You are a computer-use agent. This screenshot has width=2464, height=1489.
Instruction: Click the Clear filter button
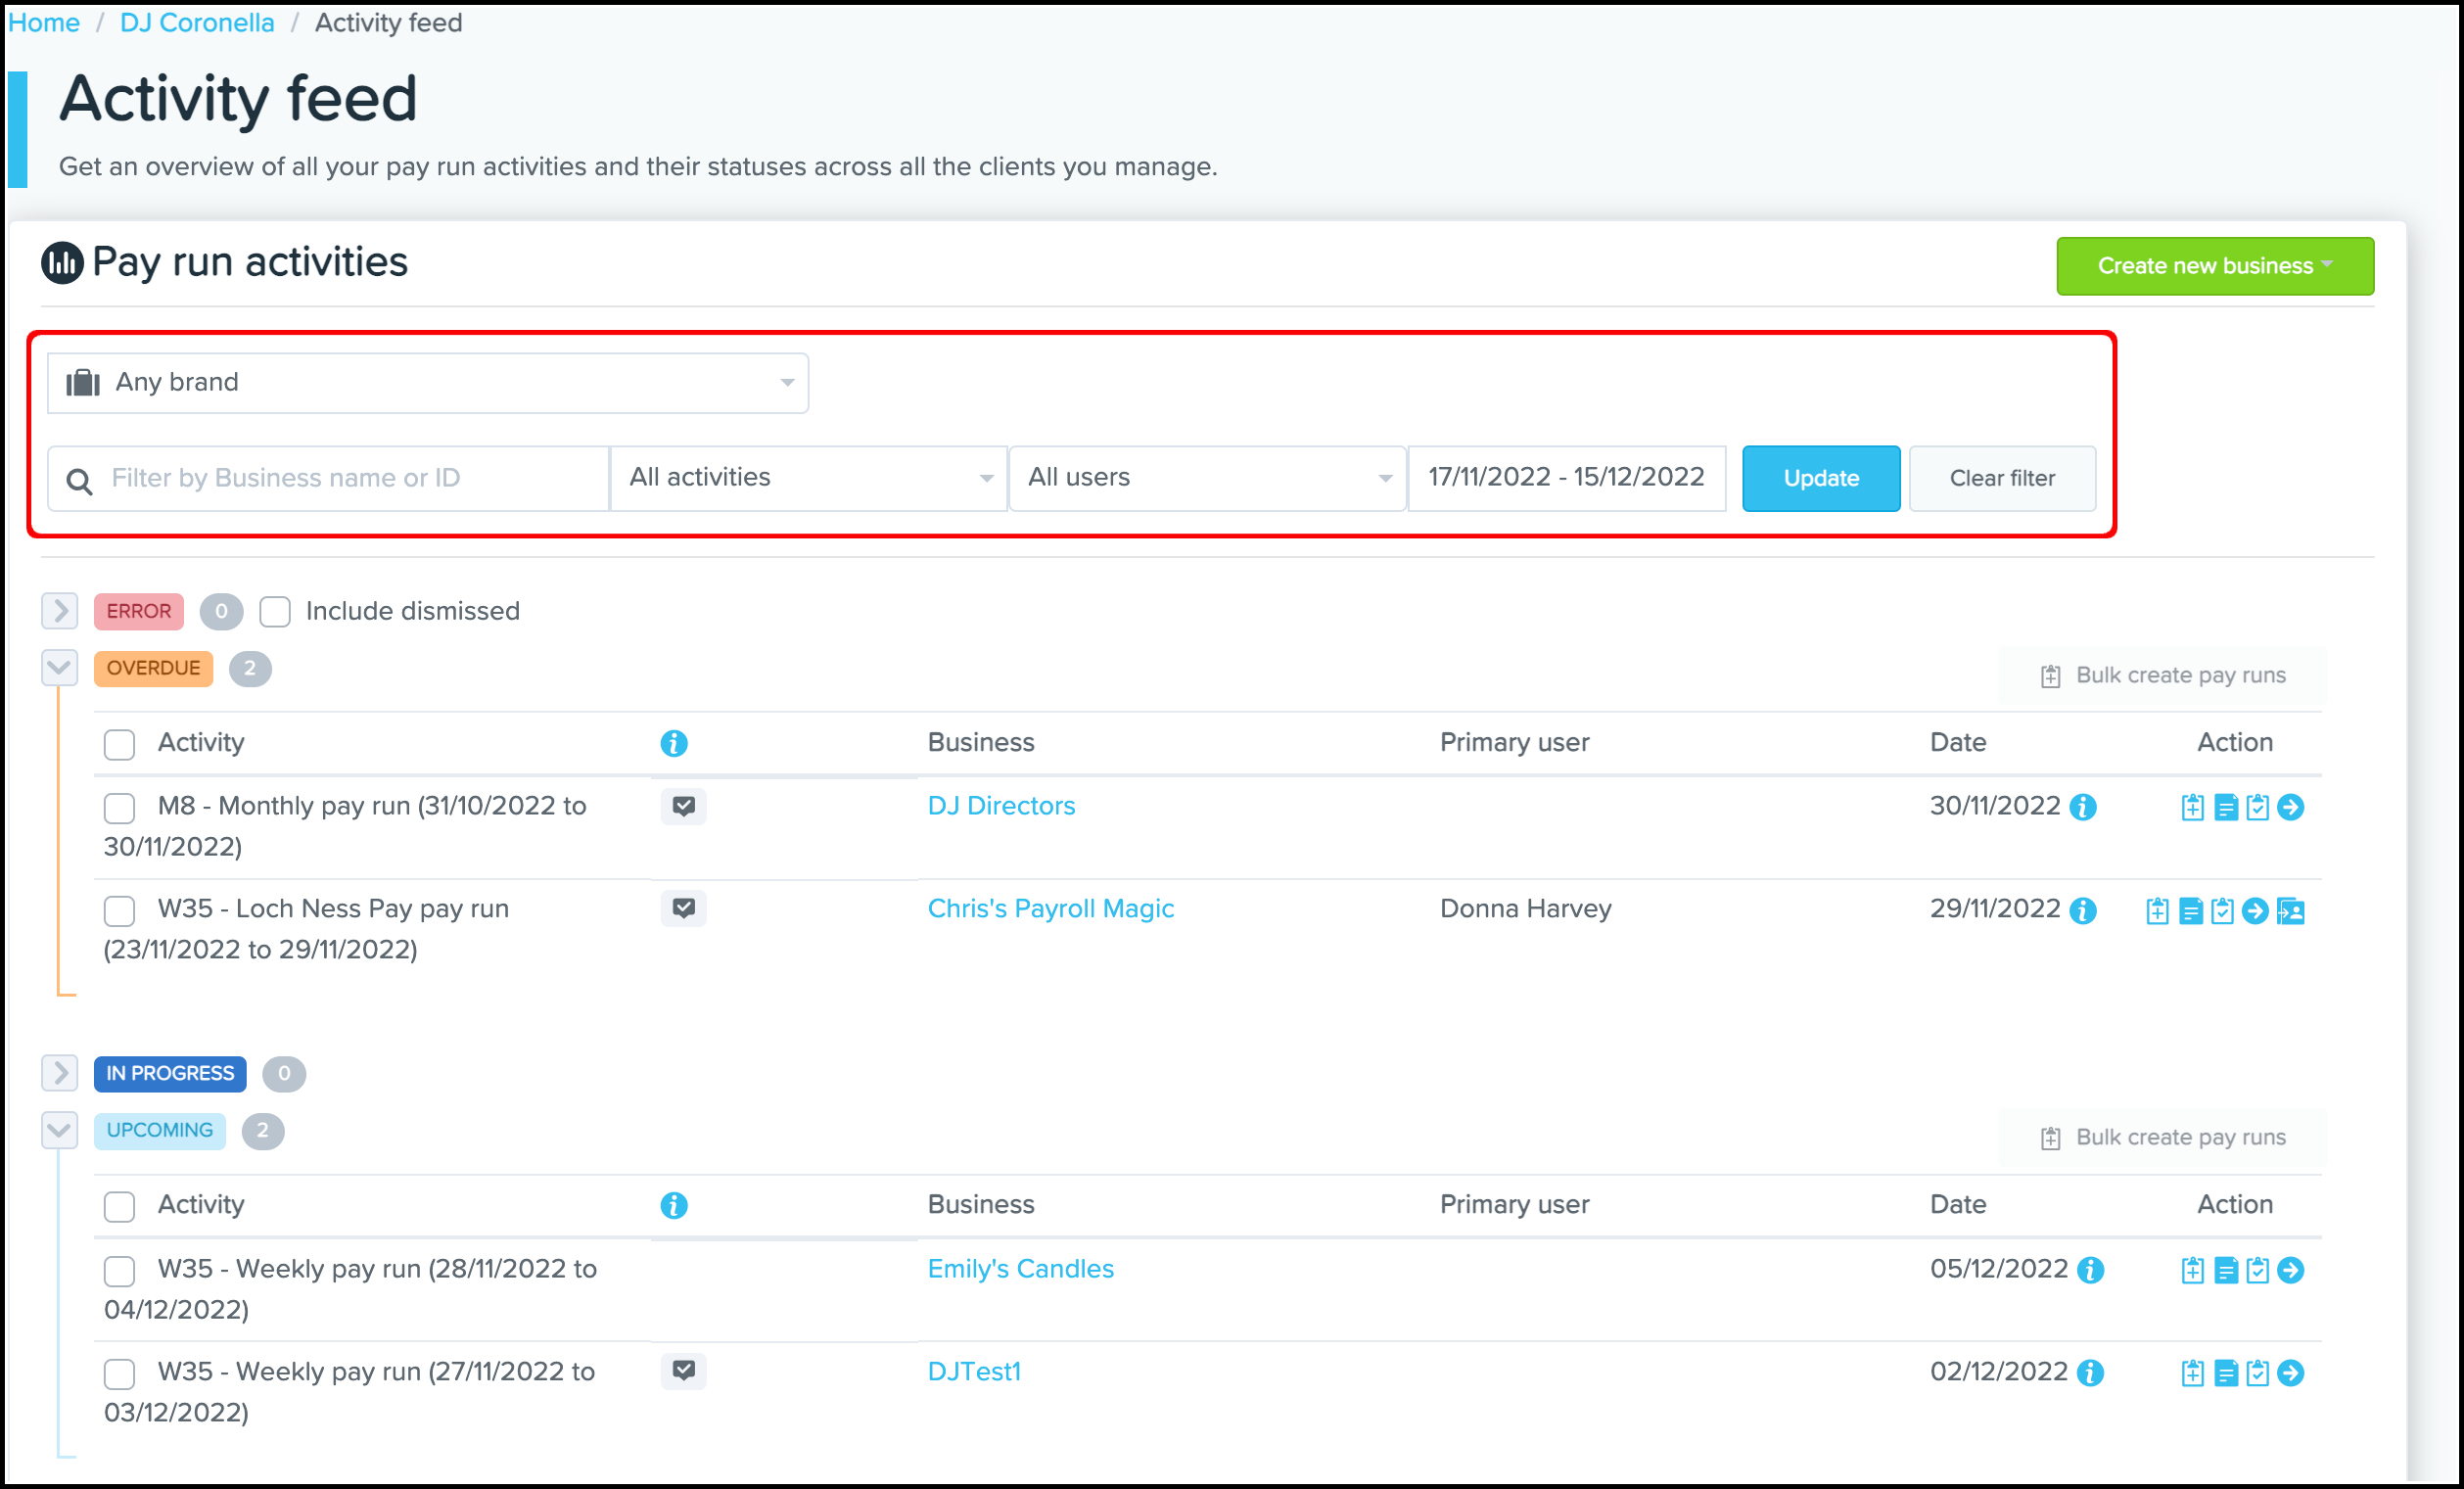[2002, 478]
